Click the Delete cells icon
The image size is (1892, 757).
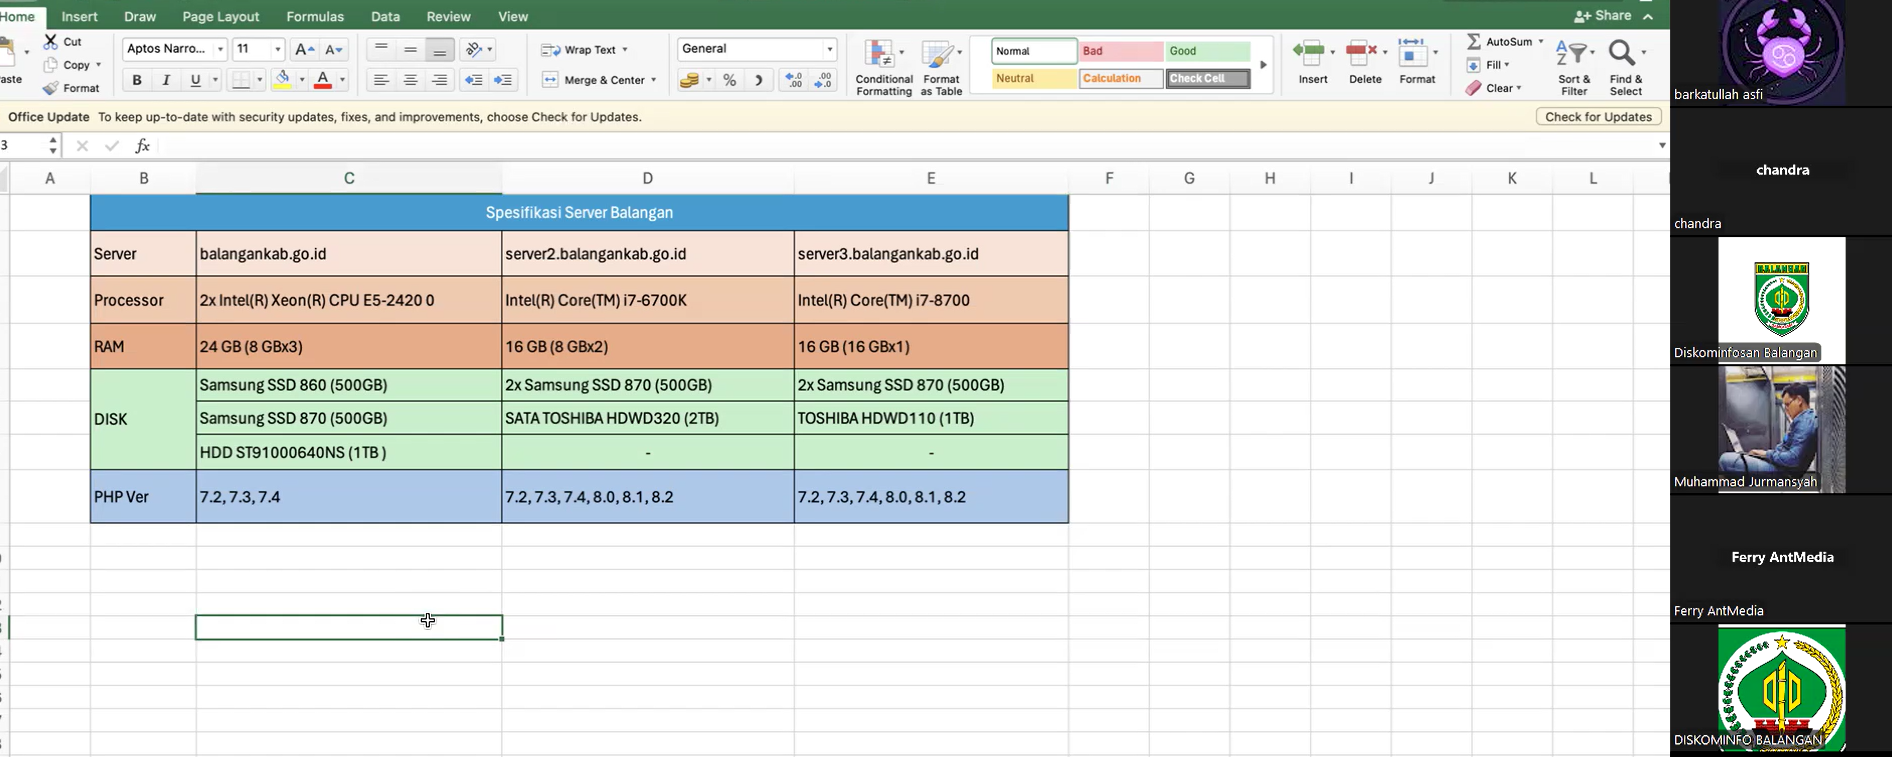point(1360,52)
